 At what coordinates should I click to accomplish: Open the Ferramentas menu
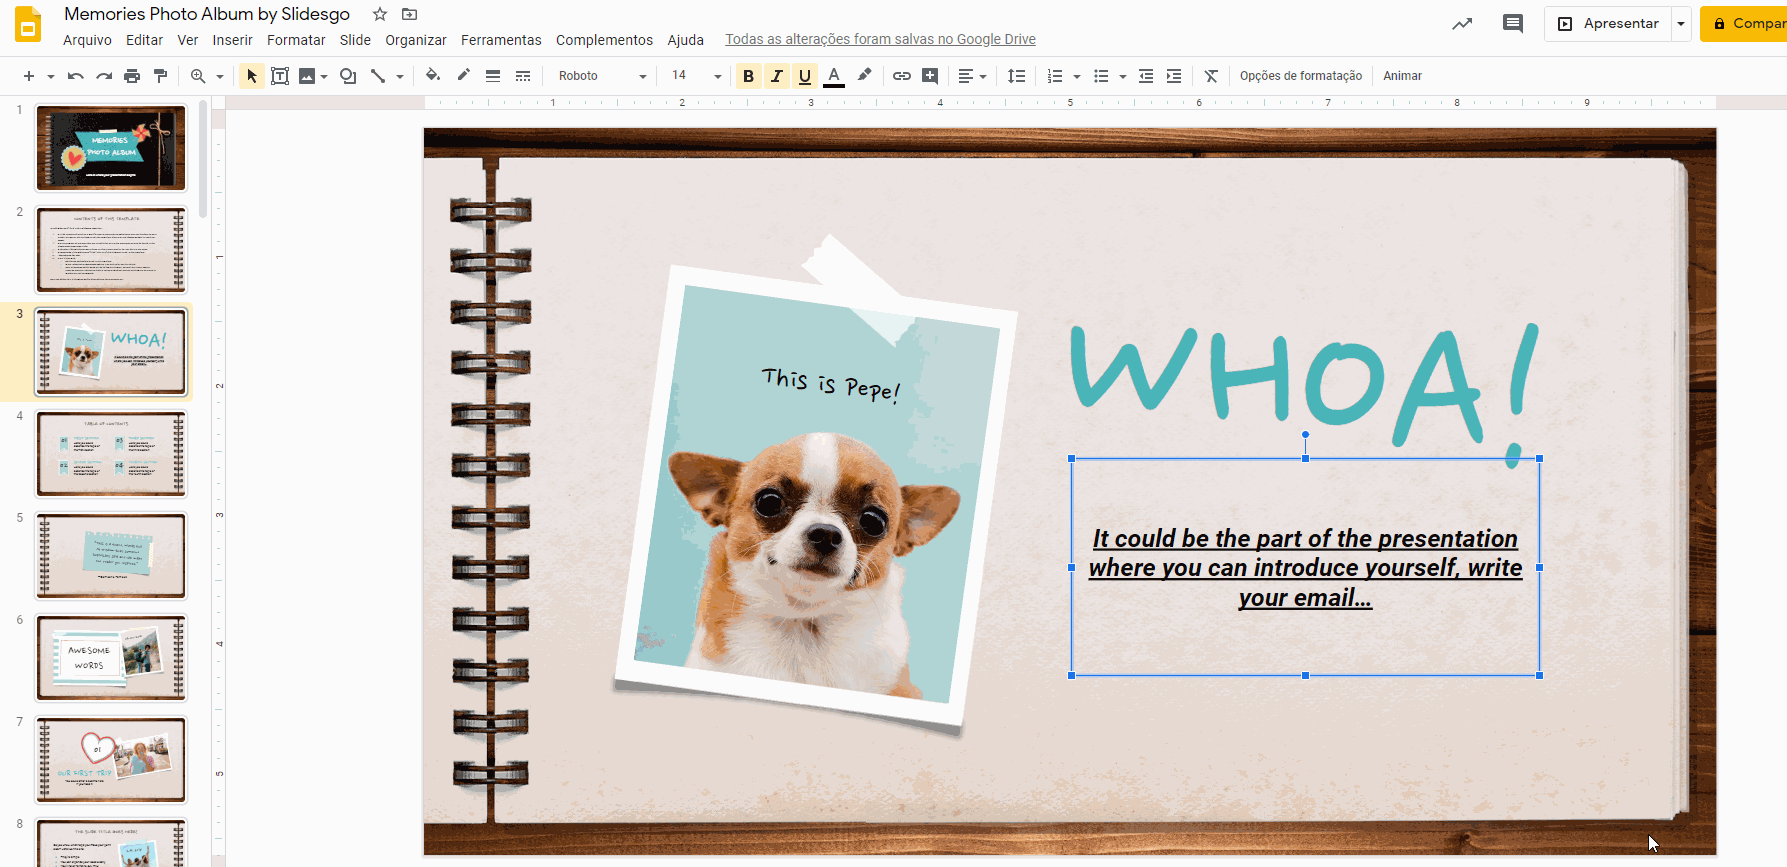pyautogui.click(x=501, y=40)
